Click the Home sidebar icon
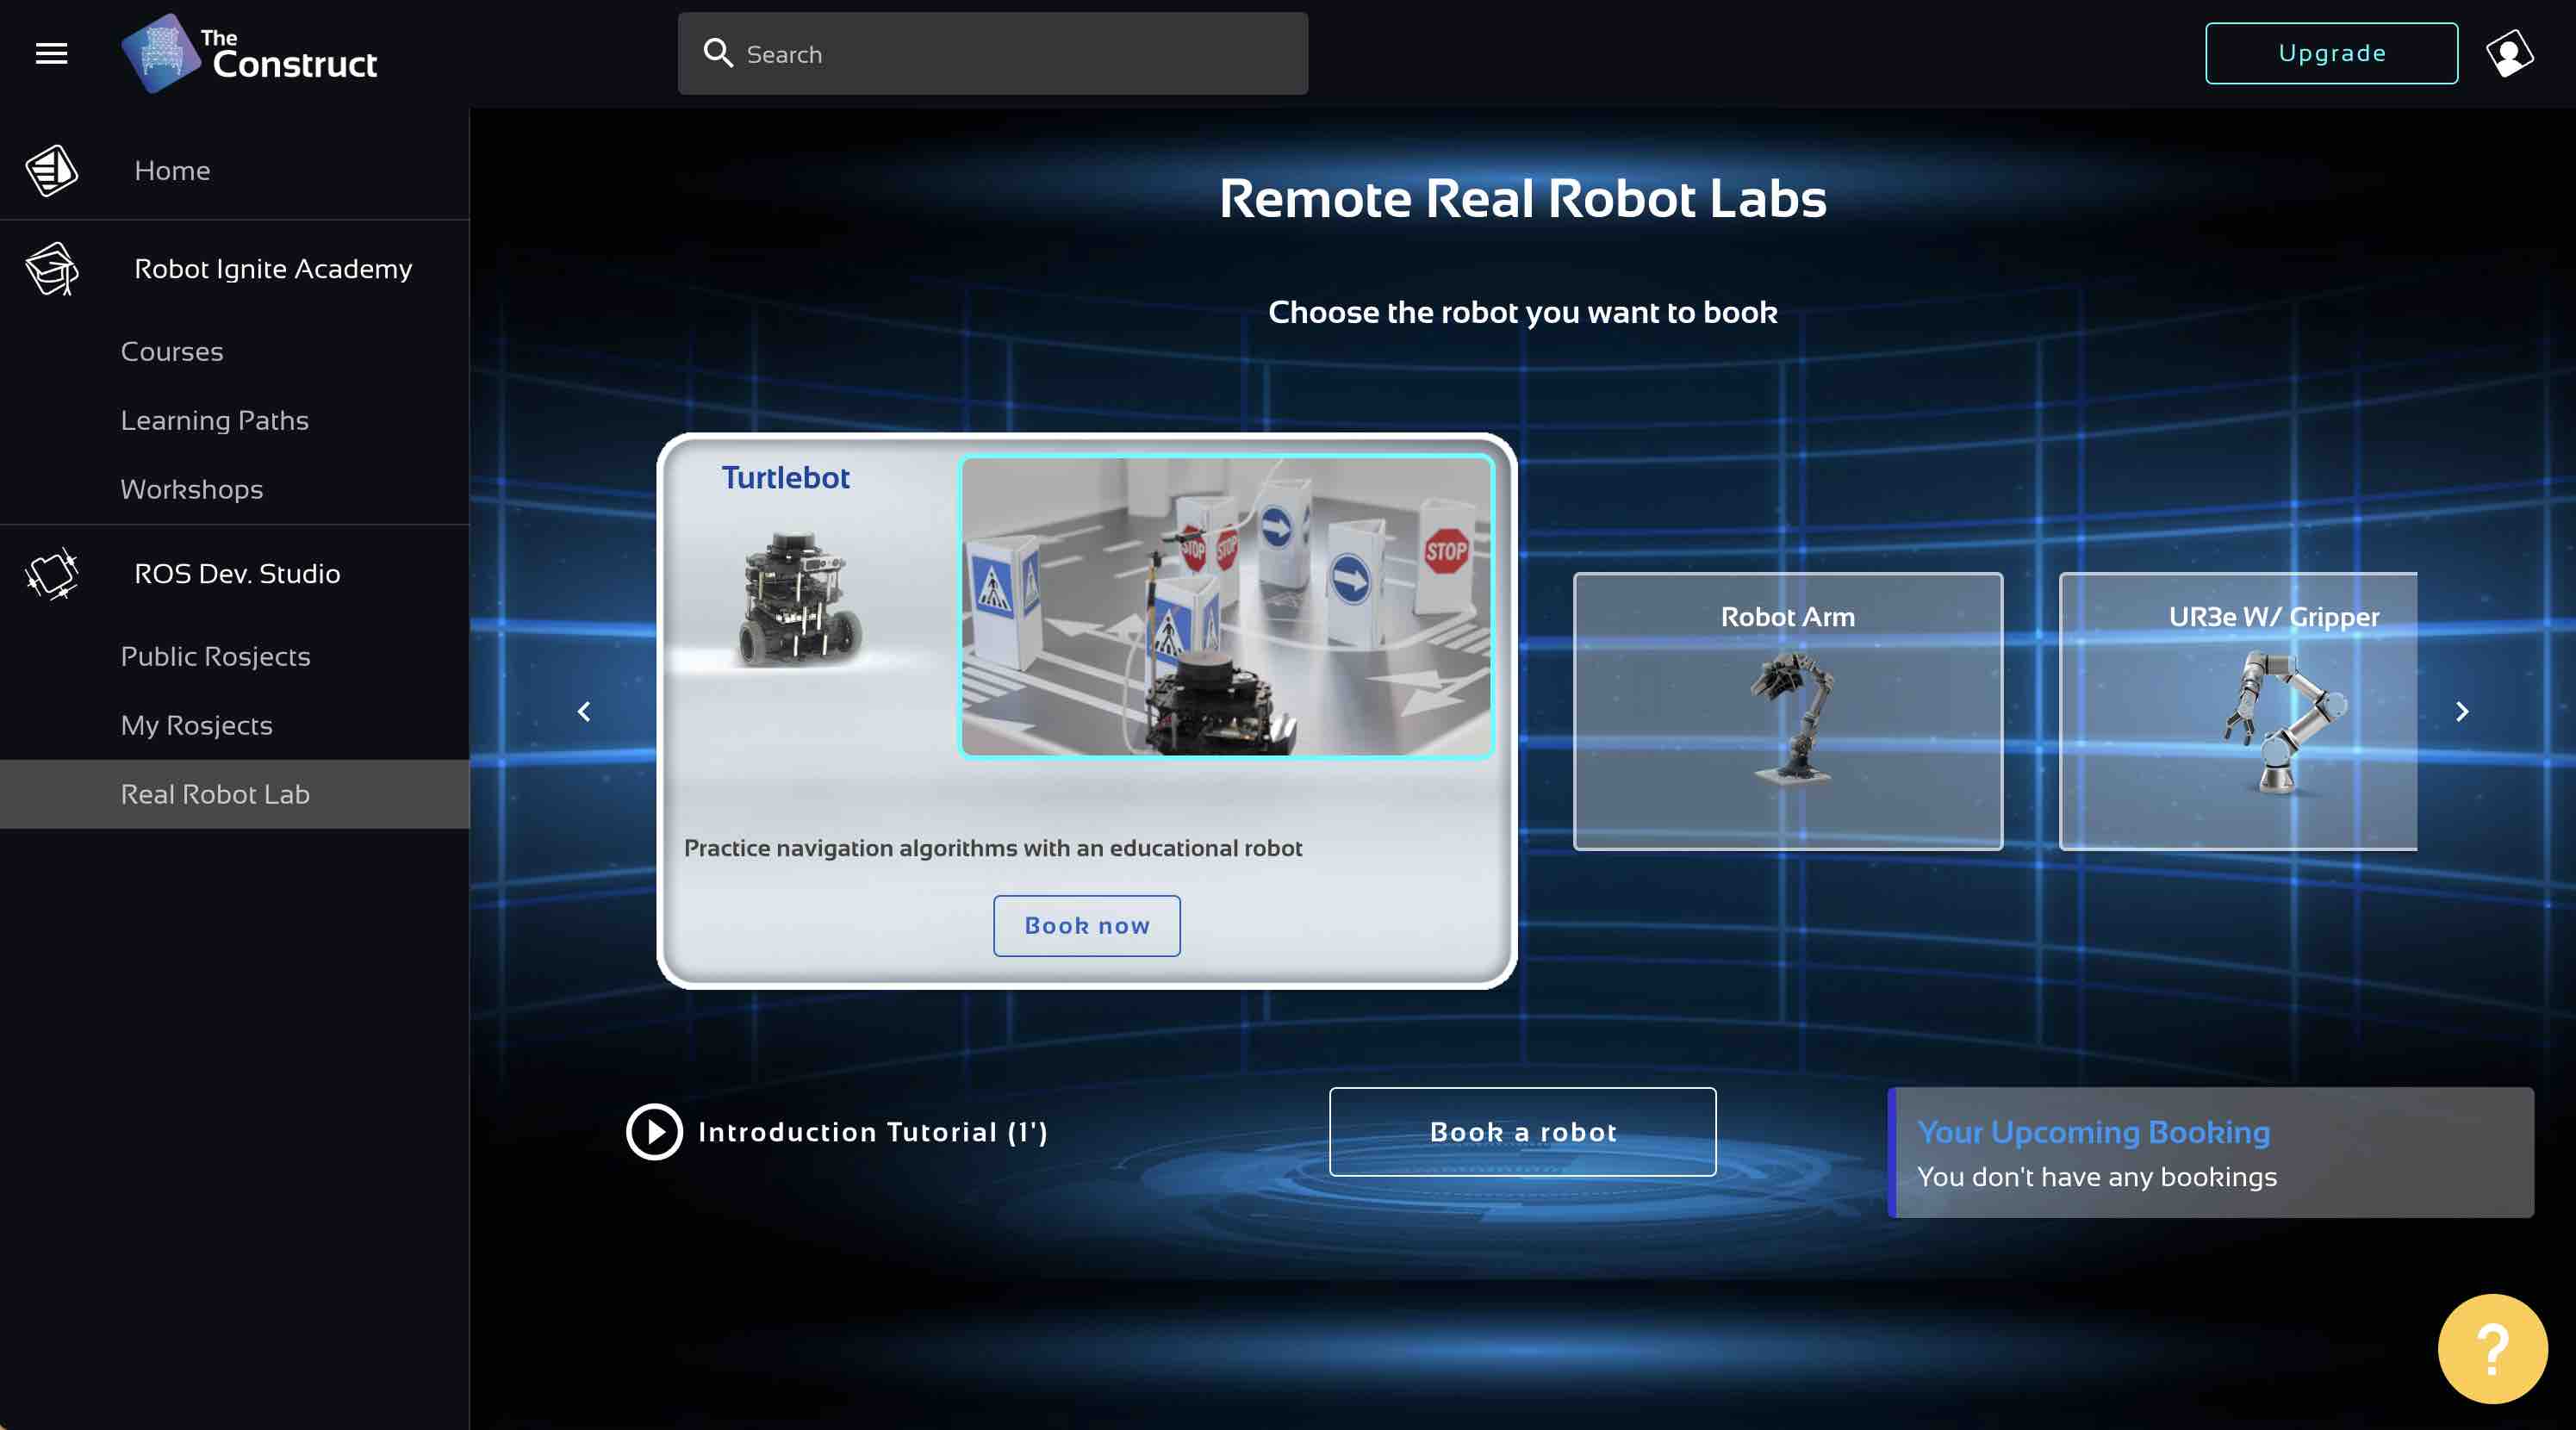Image resolution: width=2576 pixels, height=1430 pixels. coord(52,170)
